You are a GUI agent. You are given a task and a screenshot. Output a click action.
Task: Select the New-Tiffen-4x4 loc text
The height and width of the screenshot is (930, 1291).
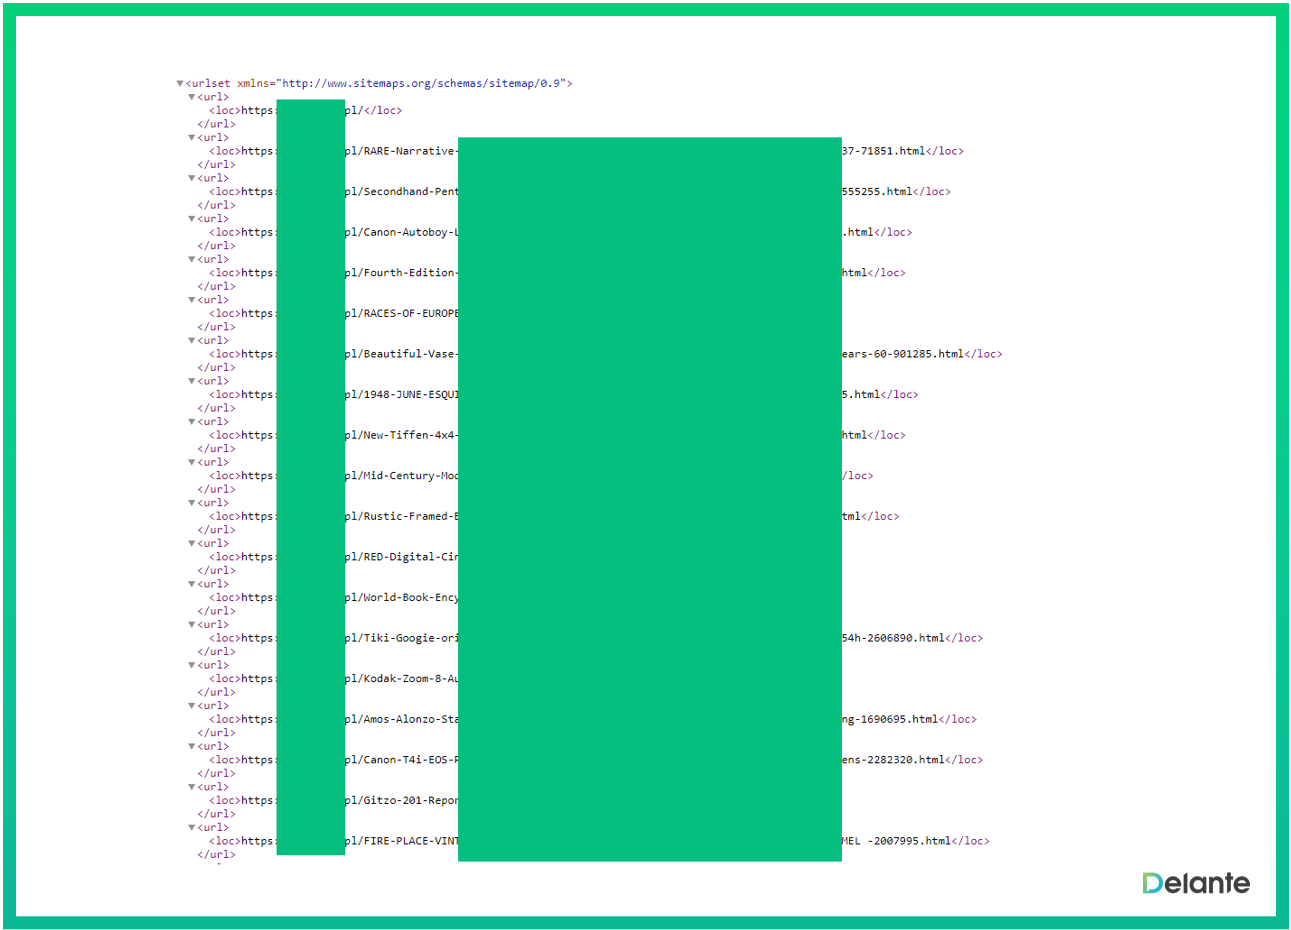(402, 435)
